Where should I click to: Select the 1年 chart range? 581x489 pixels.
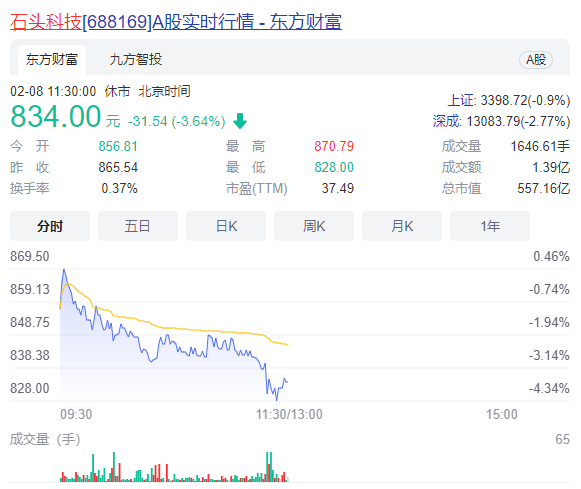click(x=490, y=226)
